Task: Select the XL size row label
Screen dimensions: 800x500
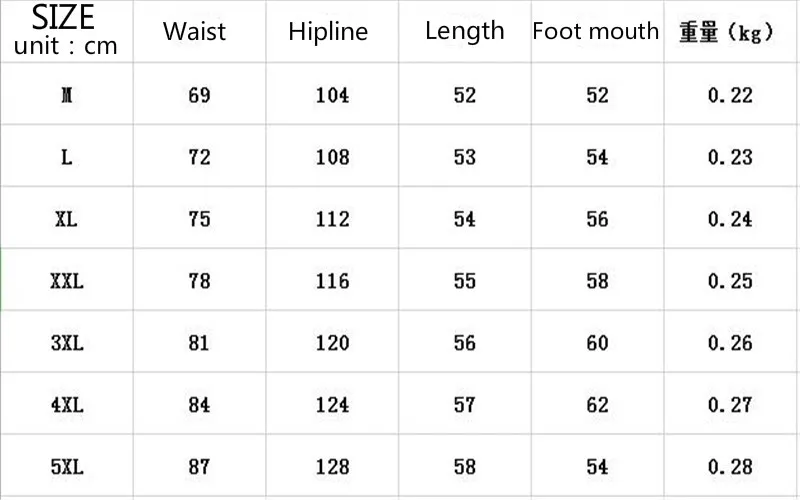Action: coord(66,219)
